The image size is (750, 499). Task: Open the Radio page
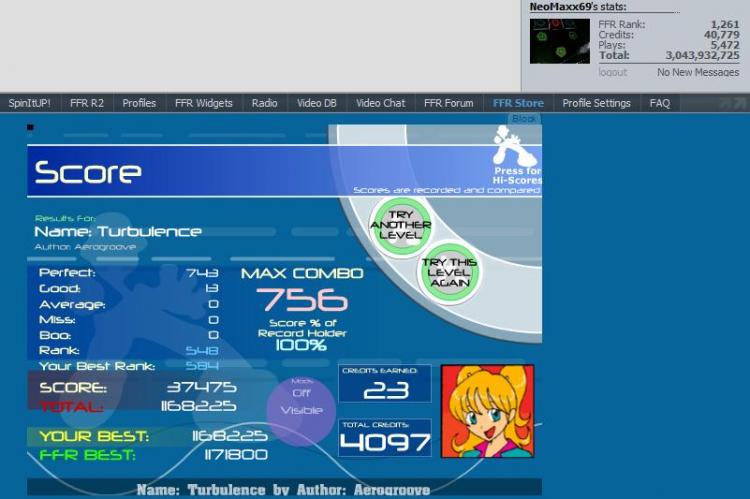[265, 103]
